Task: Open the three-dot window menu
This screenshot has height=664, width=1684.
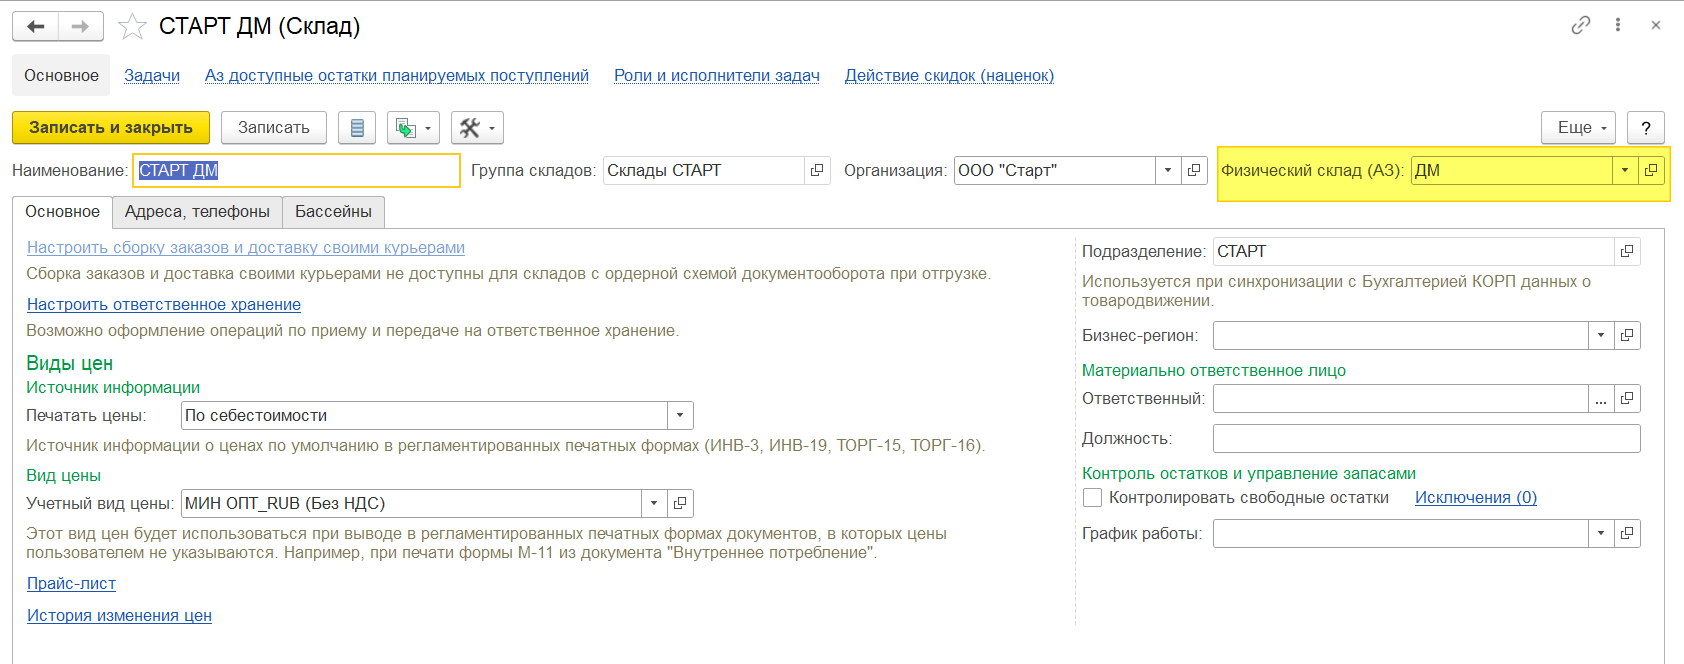Action: (1618, 25)
